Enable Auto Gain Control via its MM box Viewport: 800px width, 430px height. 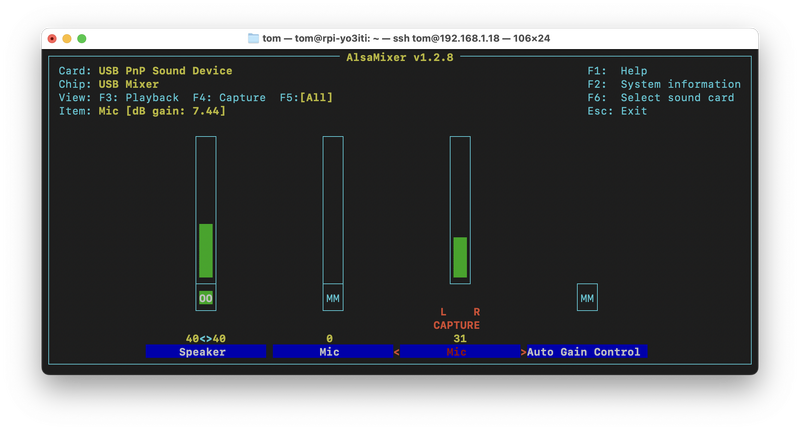[587, 298]
